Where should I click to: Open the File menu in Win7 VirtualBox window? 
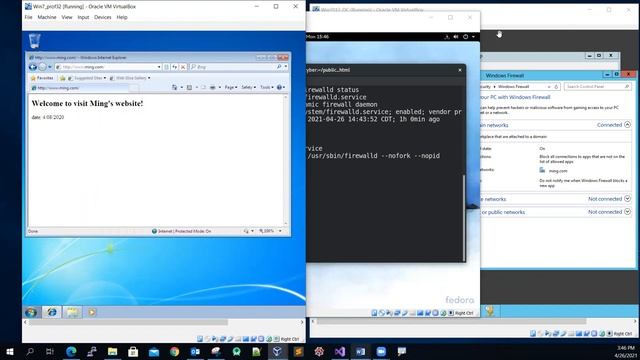[x=28, y=17]
